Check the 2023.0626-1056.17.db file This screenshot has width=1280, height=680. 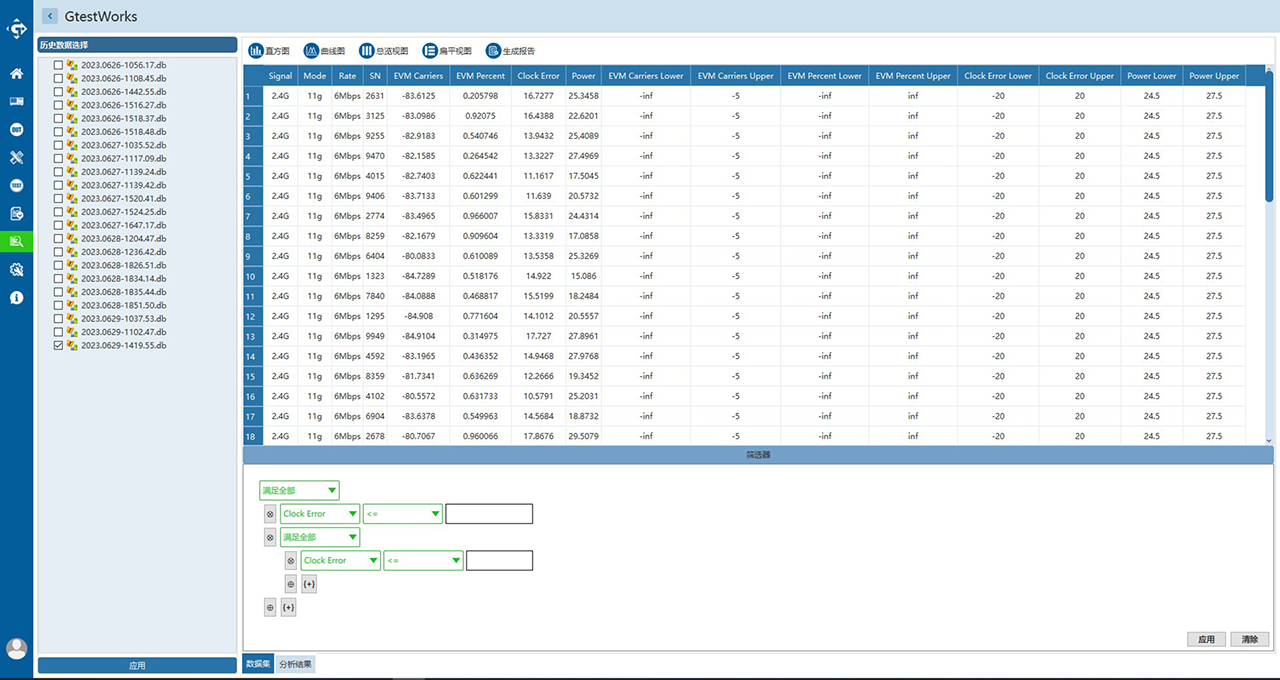58,65
